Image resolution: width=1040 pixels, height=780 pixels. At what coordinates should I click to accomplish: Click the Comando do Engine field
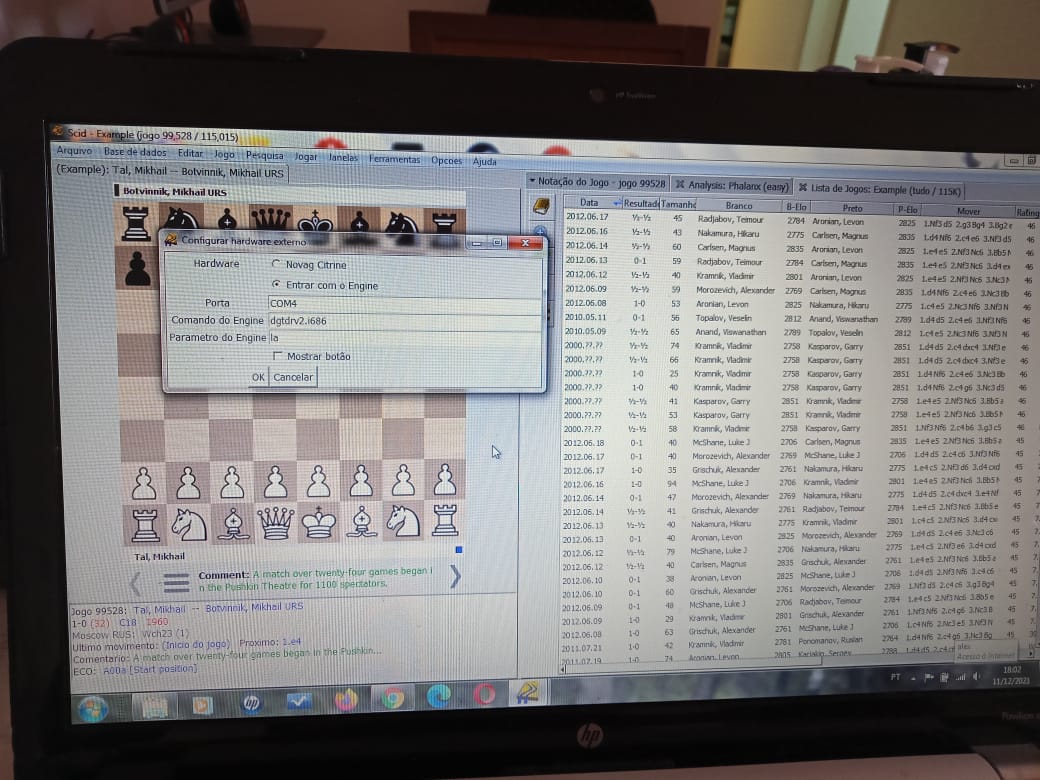click(405, 320)
